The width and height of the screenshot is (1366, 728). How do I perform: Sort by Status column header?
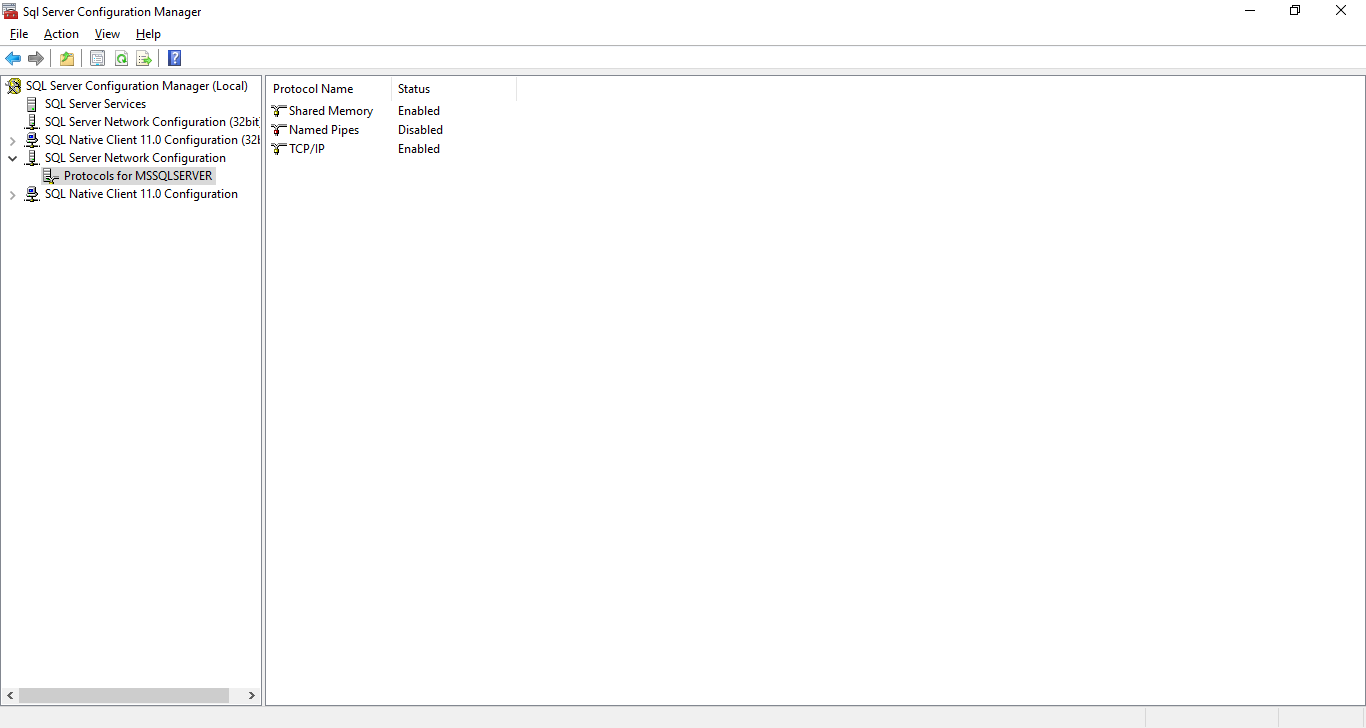pyautogui.click(x=454, y=89)
